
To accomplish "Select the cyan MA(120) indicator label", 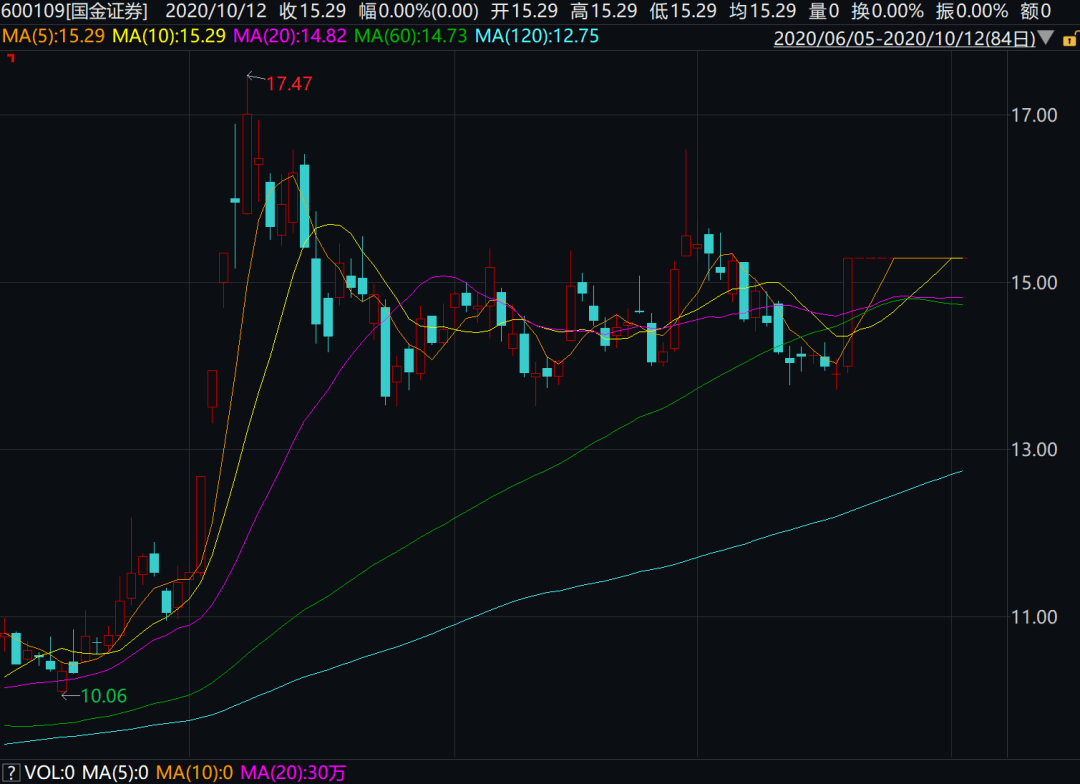I will (537, 36).
